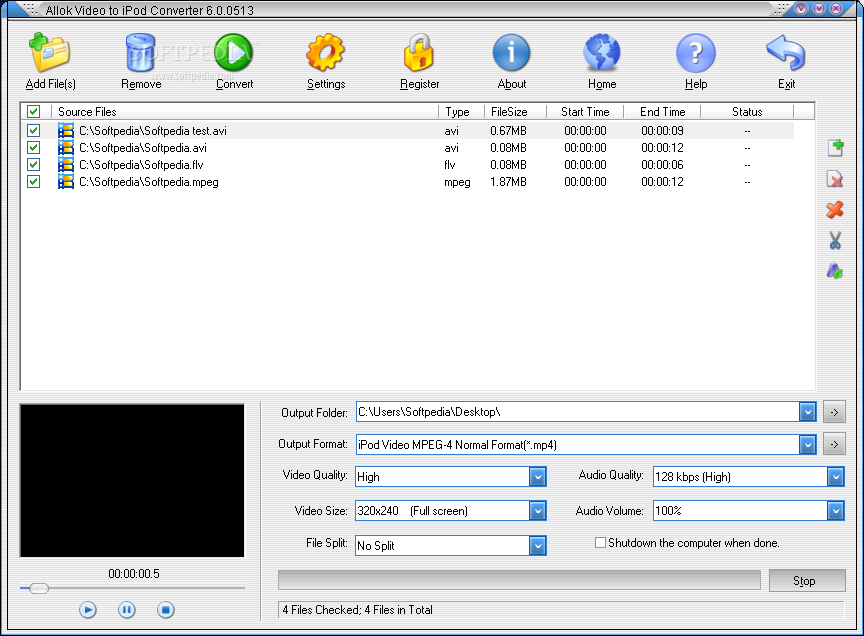
Task: Pause the preview video
Action: click(127, 610)
